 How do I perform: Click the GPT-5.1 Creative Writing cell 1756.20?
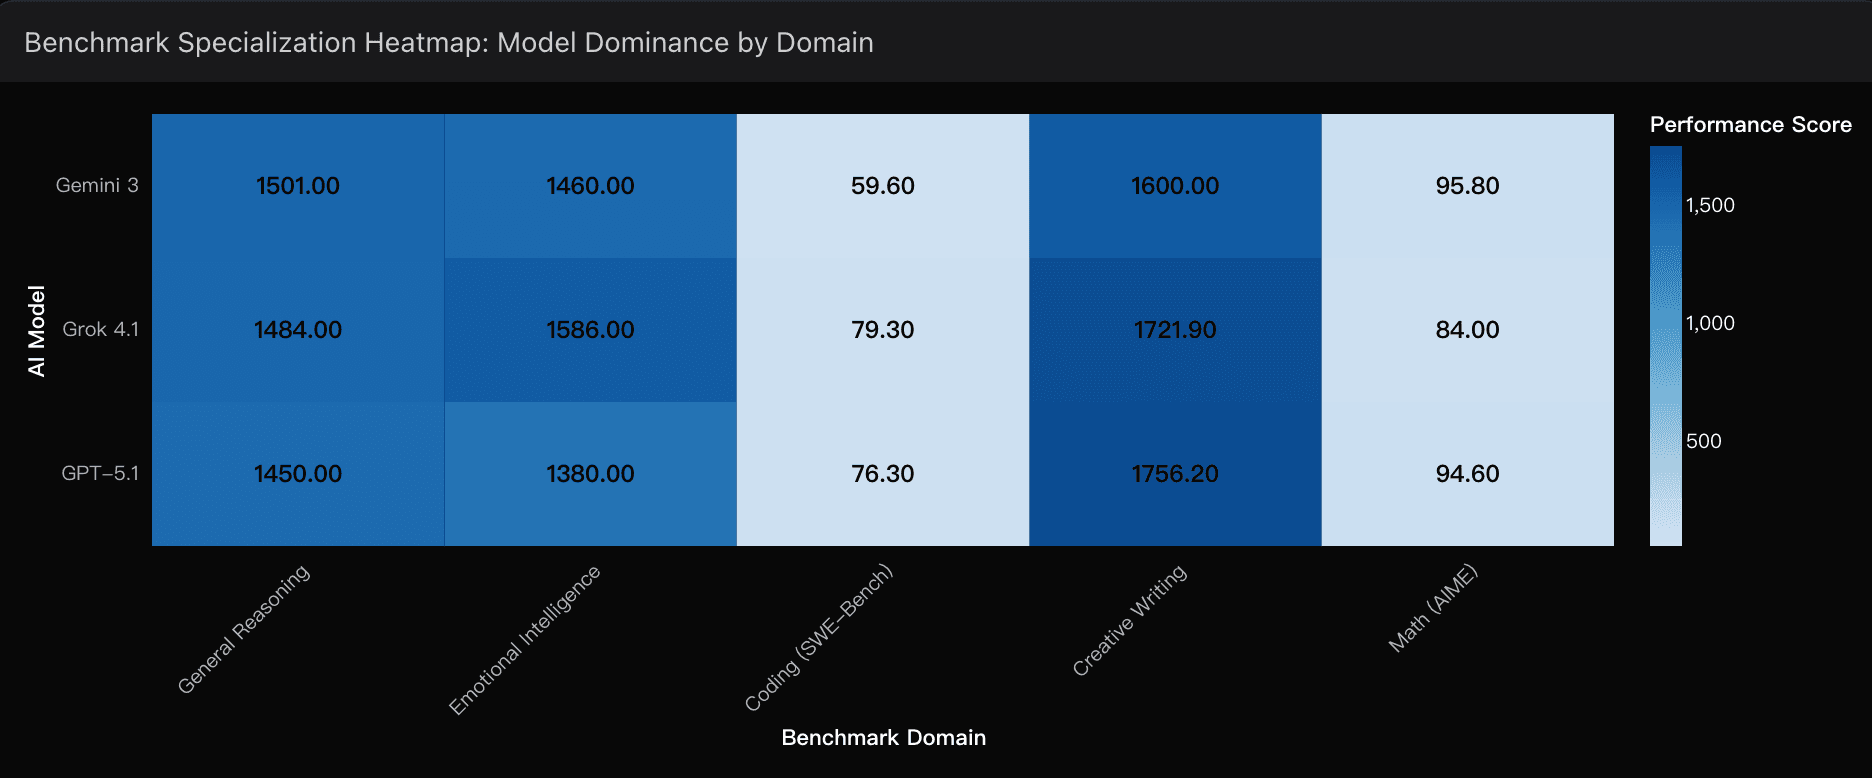point(1175,474)
